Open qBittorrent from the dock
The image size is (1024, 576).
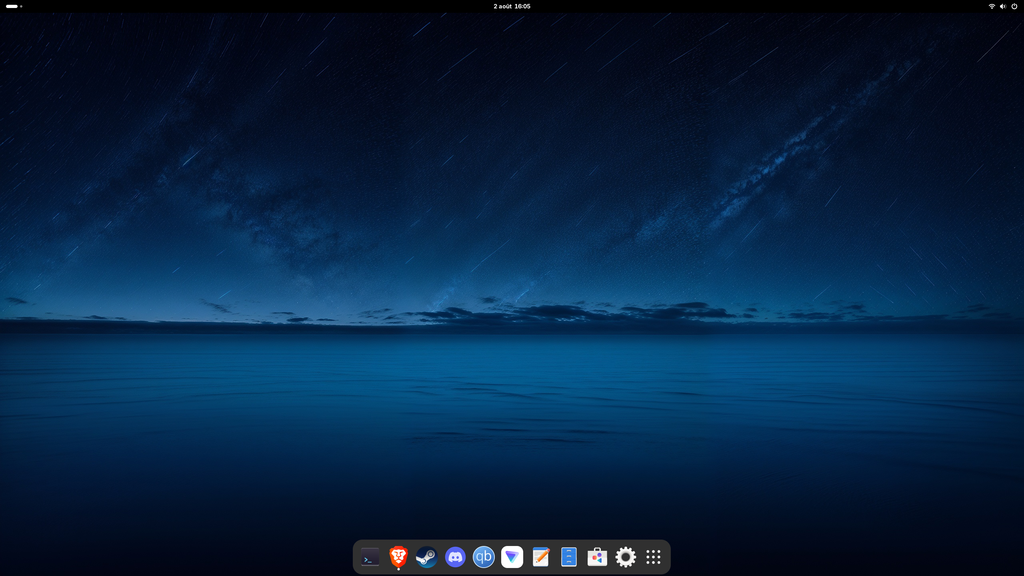pos(484,557)
